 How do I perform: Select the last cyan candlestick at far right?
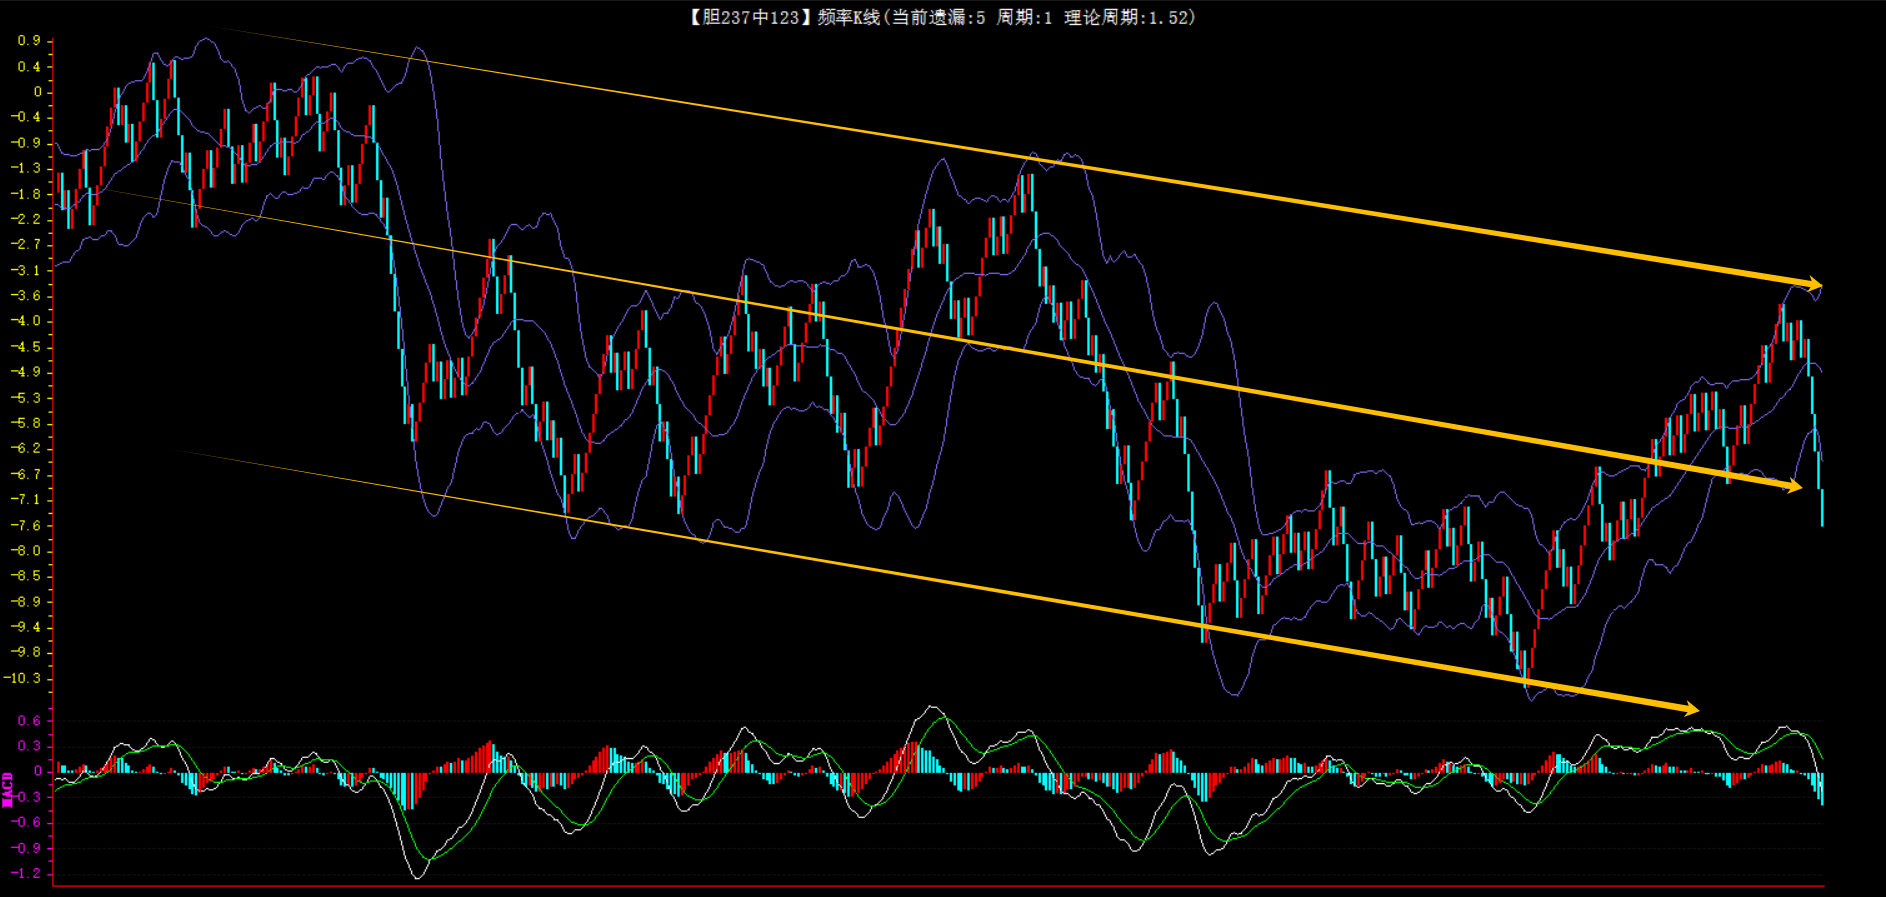[1822, 506]
